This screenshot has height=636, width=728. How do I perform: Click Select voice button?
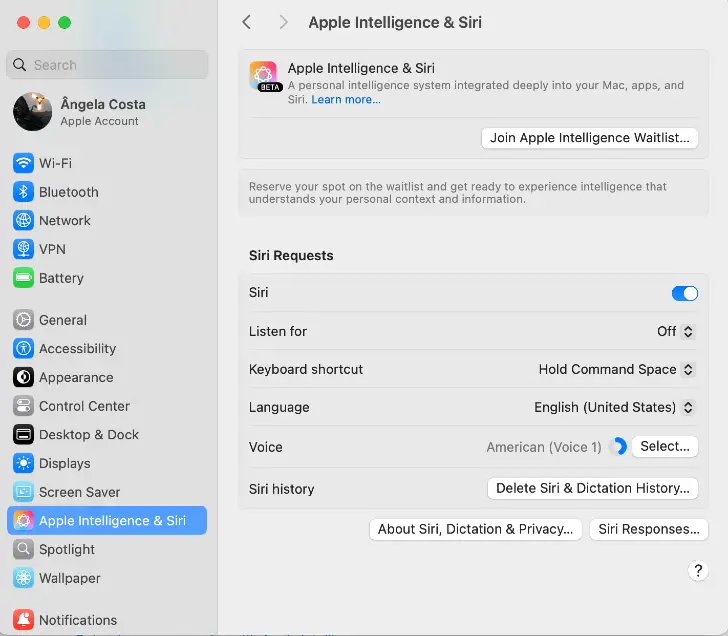click(x=665, y=447)
